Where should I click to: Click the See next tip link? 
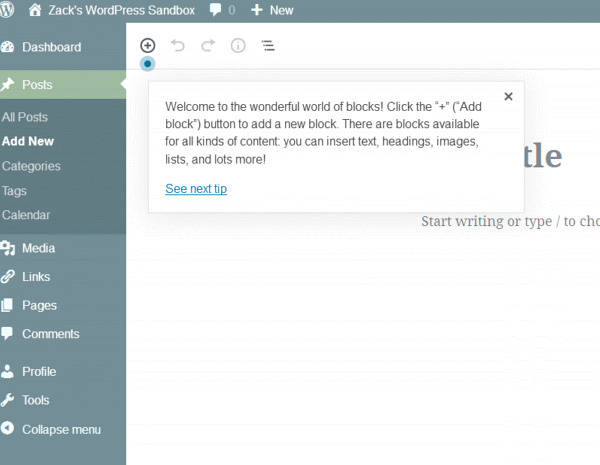196,189
